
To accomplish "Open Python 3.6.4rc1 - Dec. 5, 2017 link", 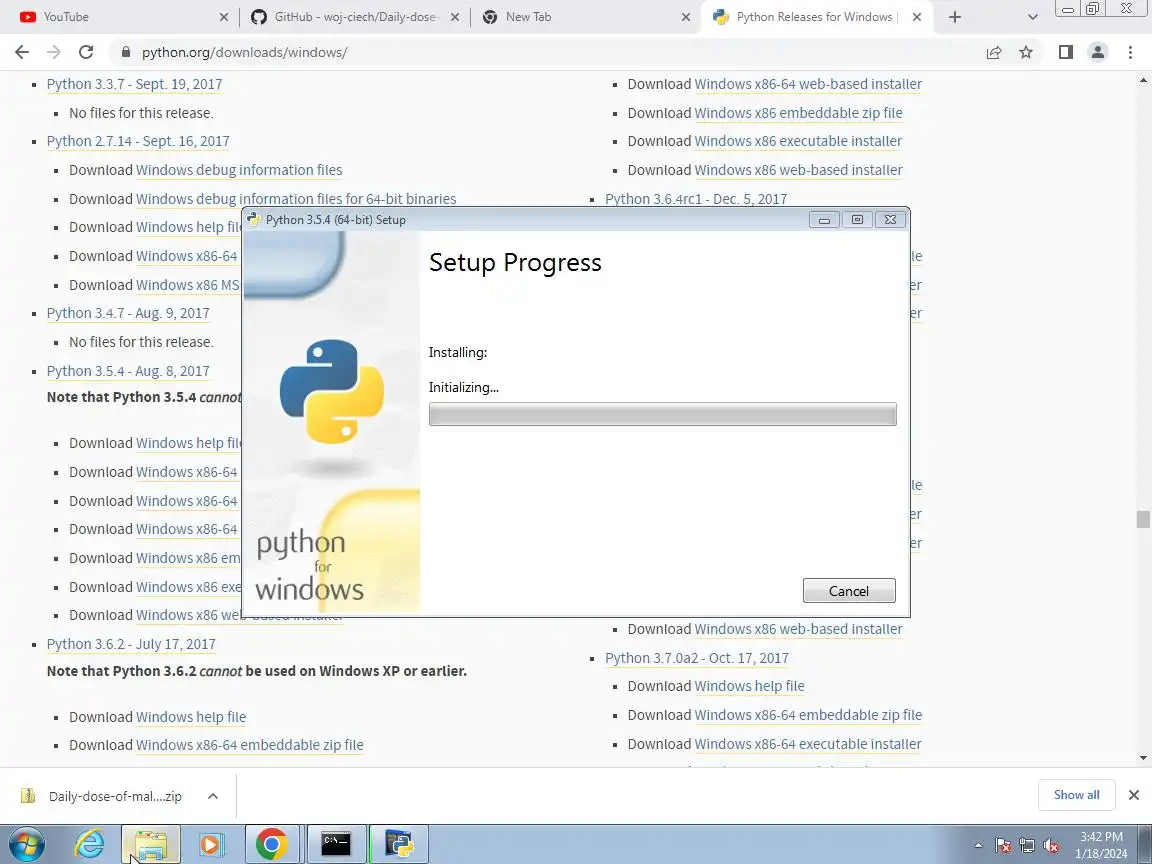I will pyautogui.click(x=696, y=199).
